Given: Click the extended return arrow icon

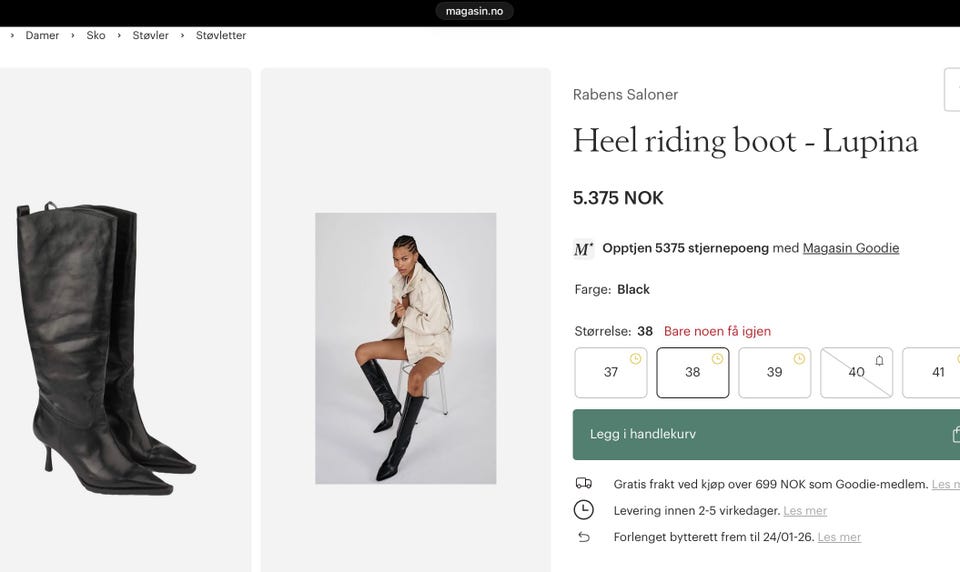Looking at the screenshot, I should point(584,537).
